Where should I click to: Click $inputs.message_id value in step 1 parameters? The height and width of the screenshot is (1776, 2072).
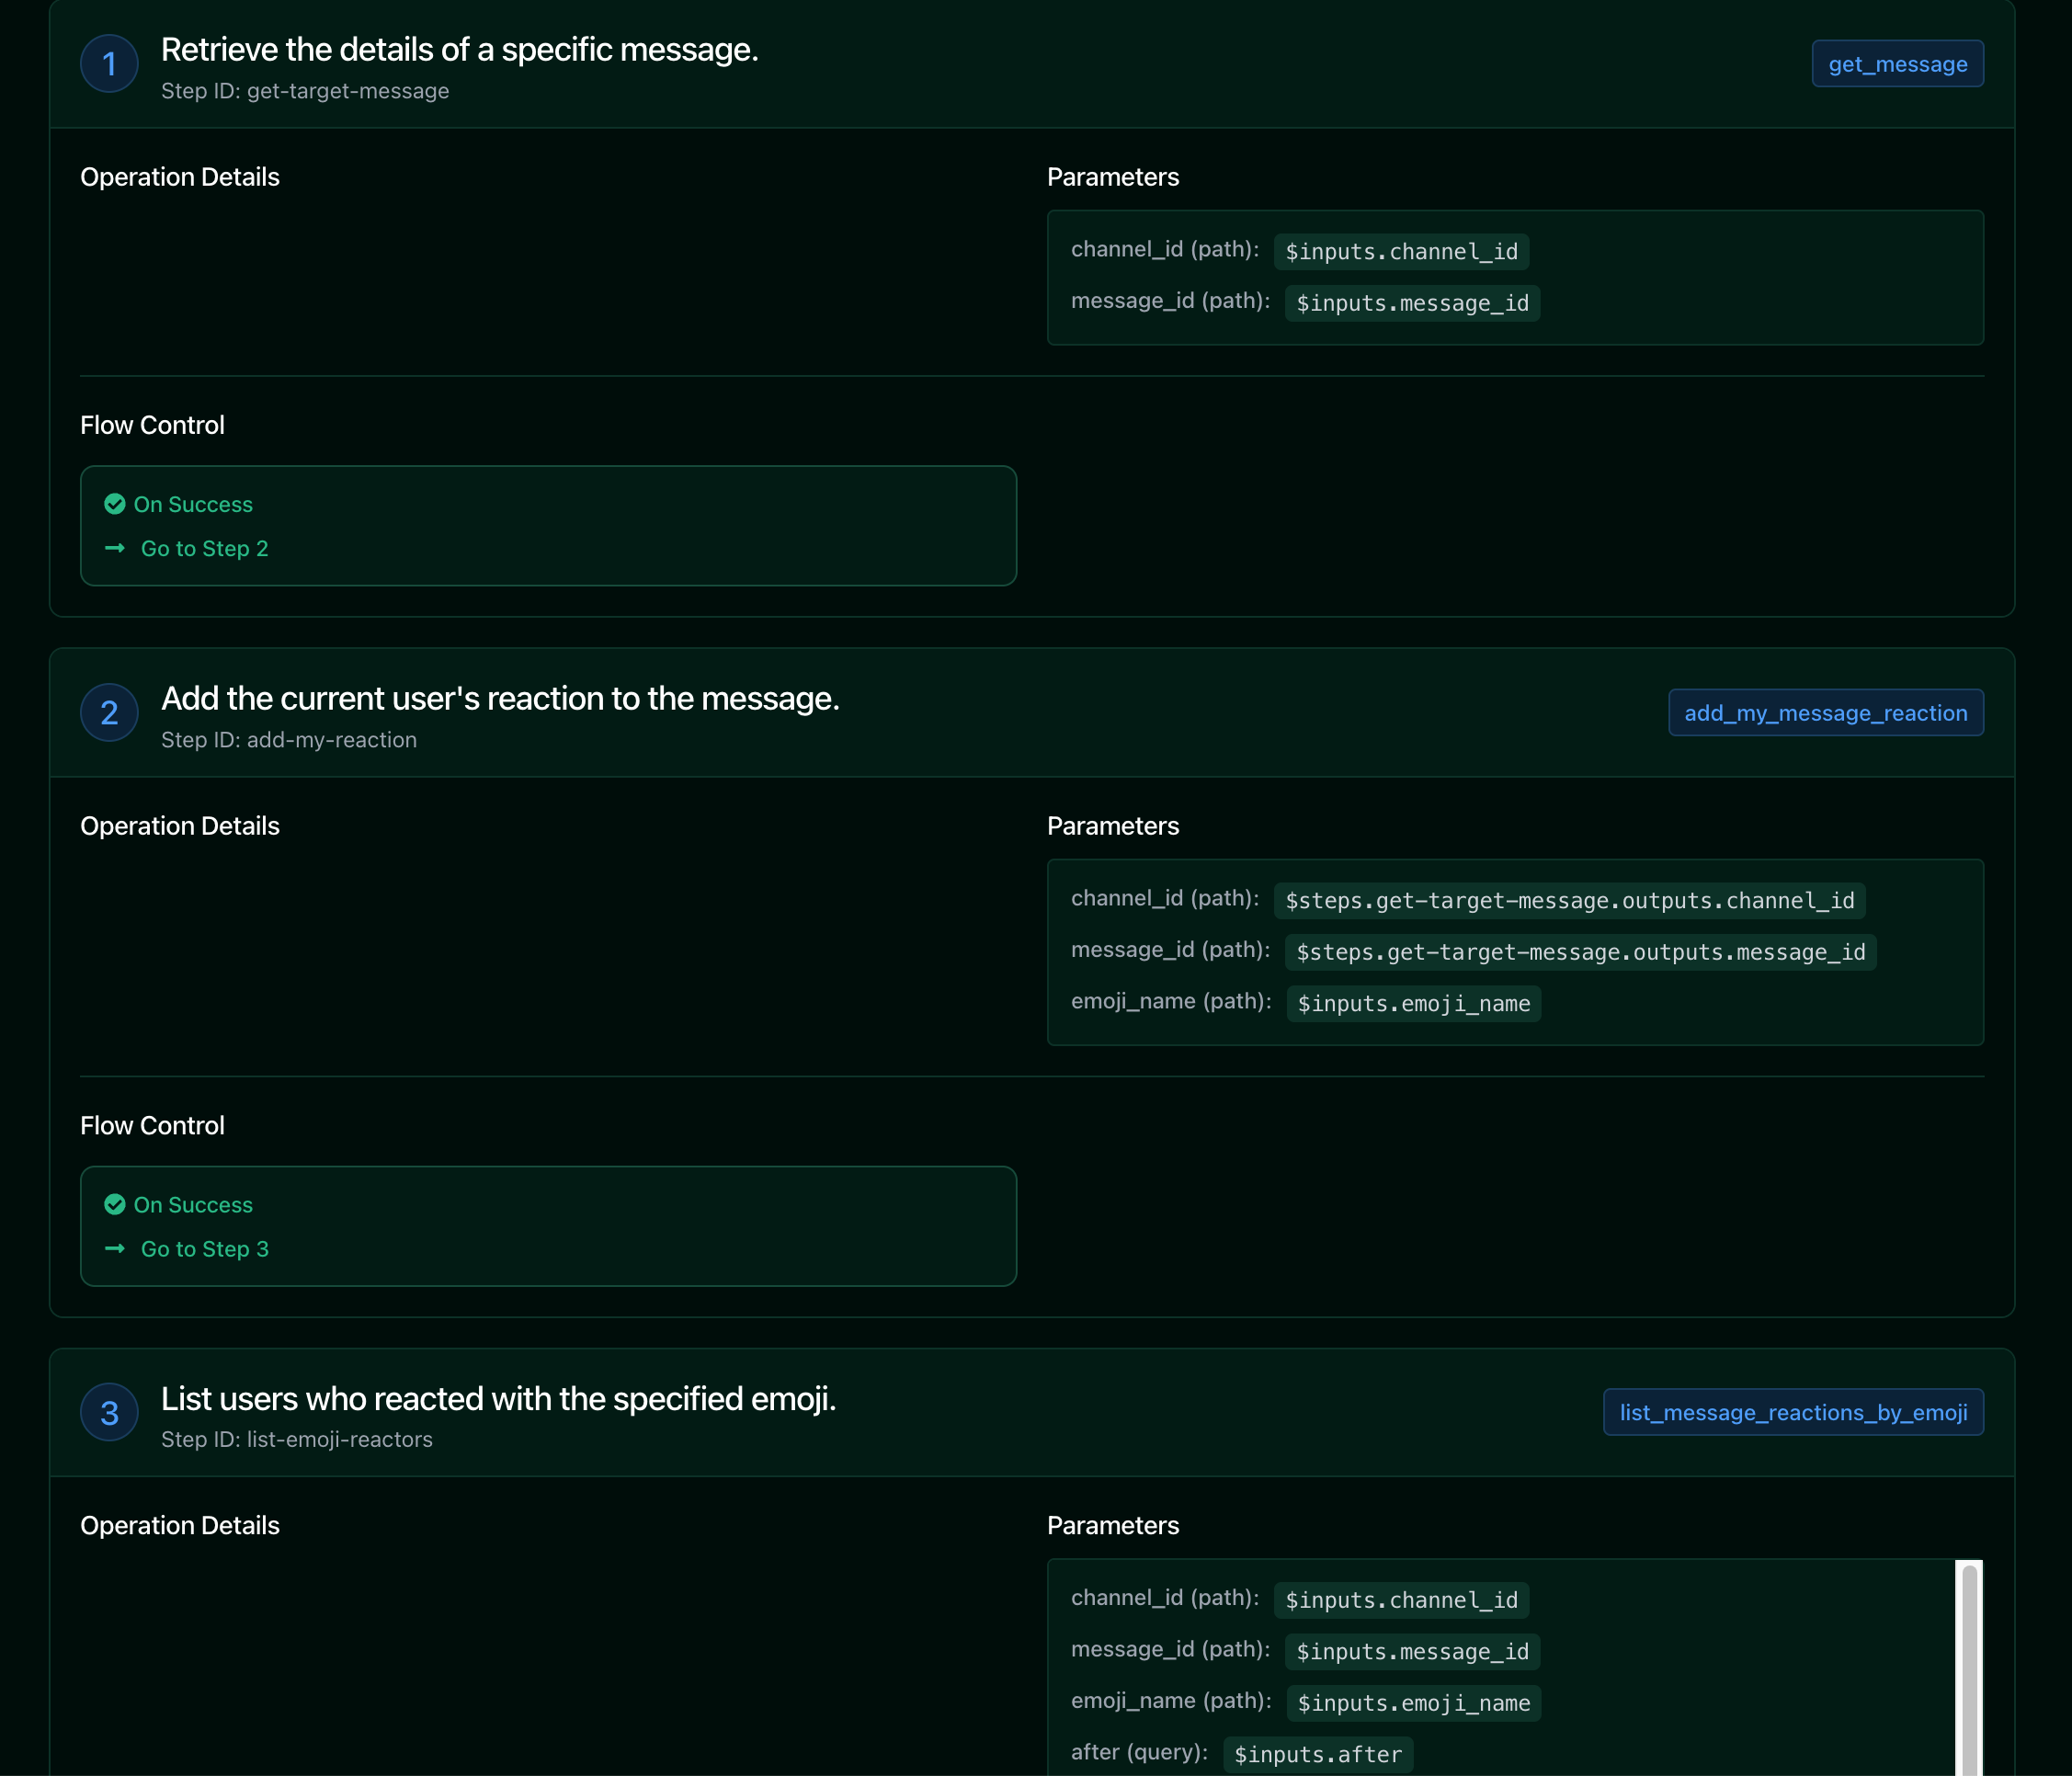click(1412, 303)
